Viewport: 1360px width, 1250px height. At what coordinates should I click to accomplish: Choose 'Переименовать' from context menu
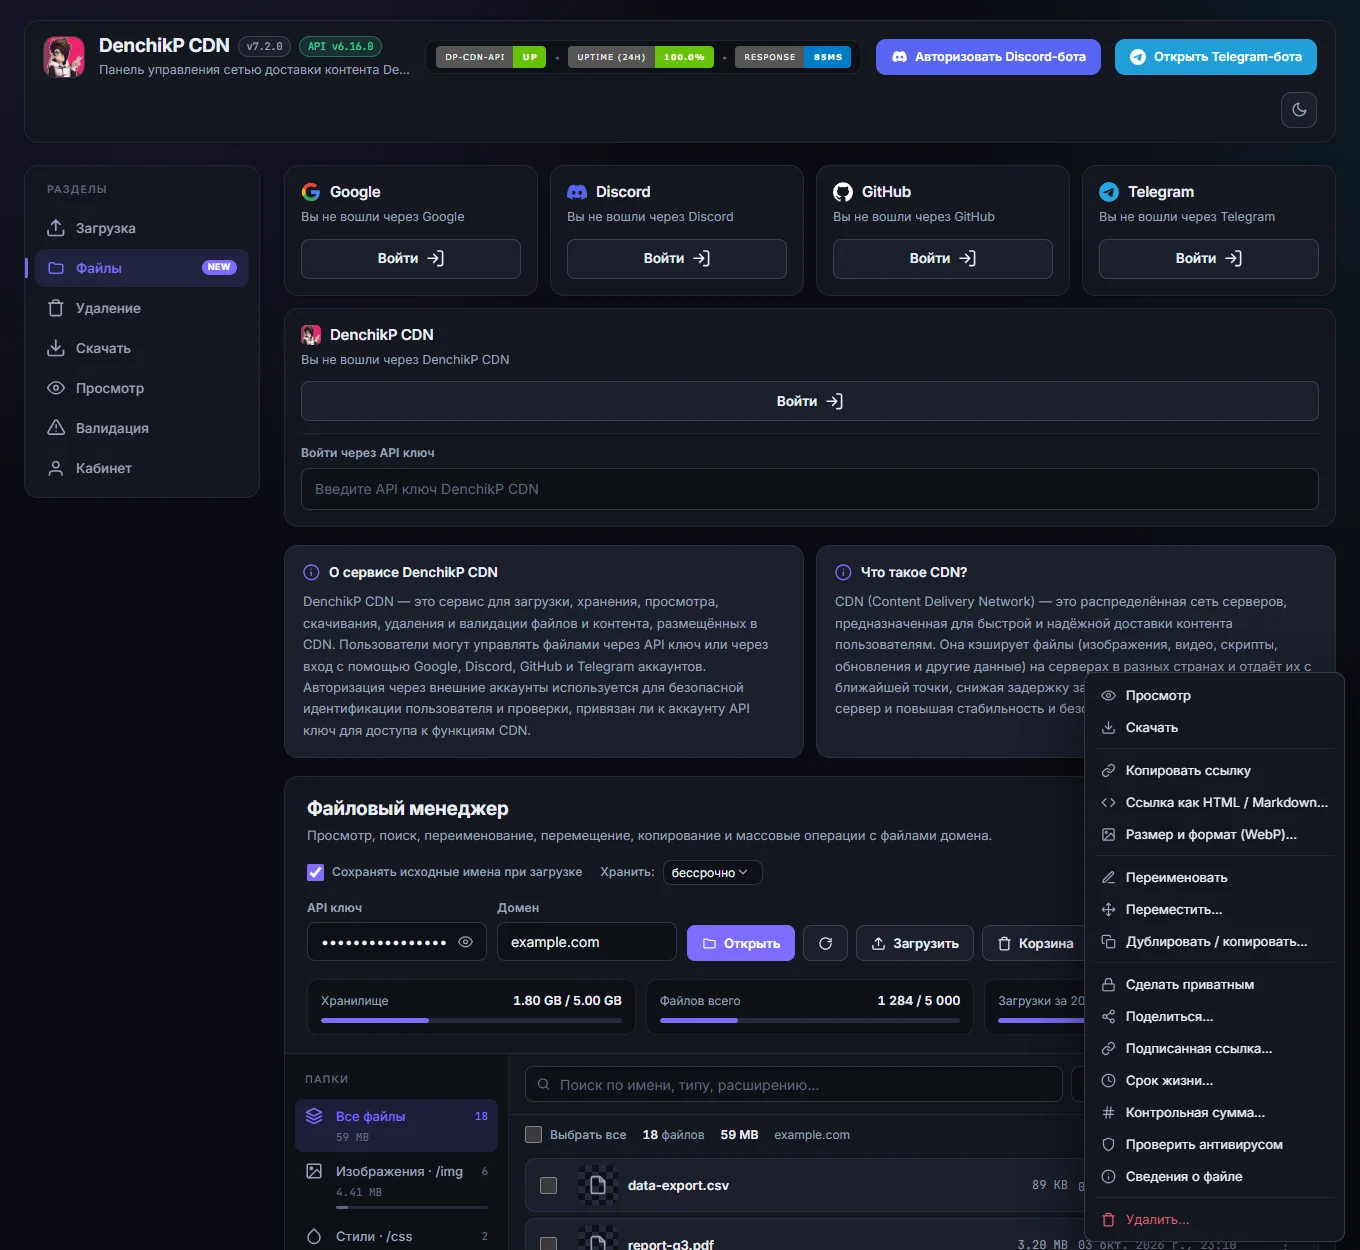click(1214, 878)
